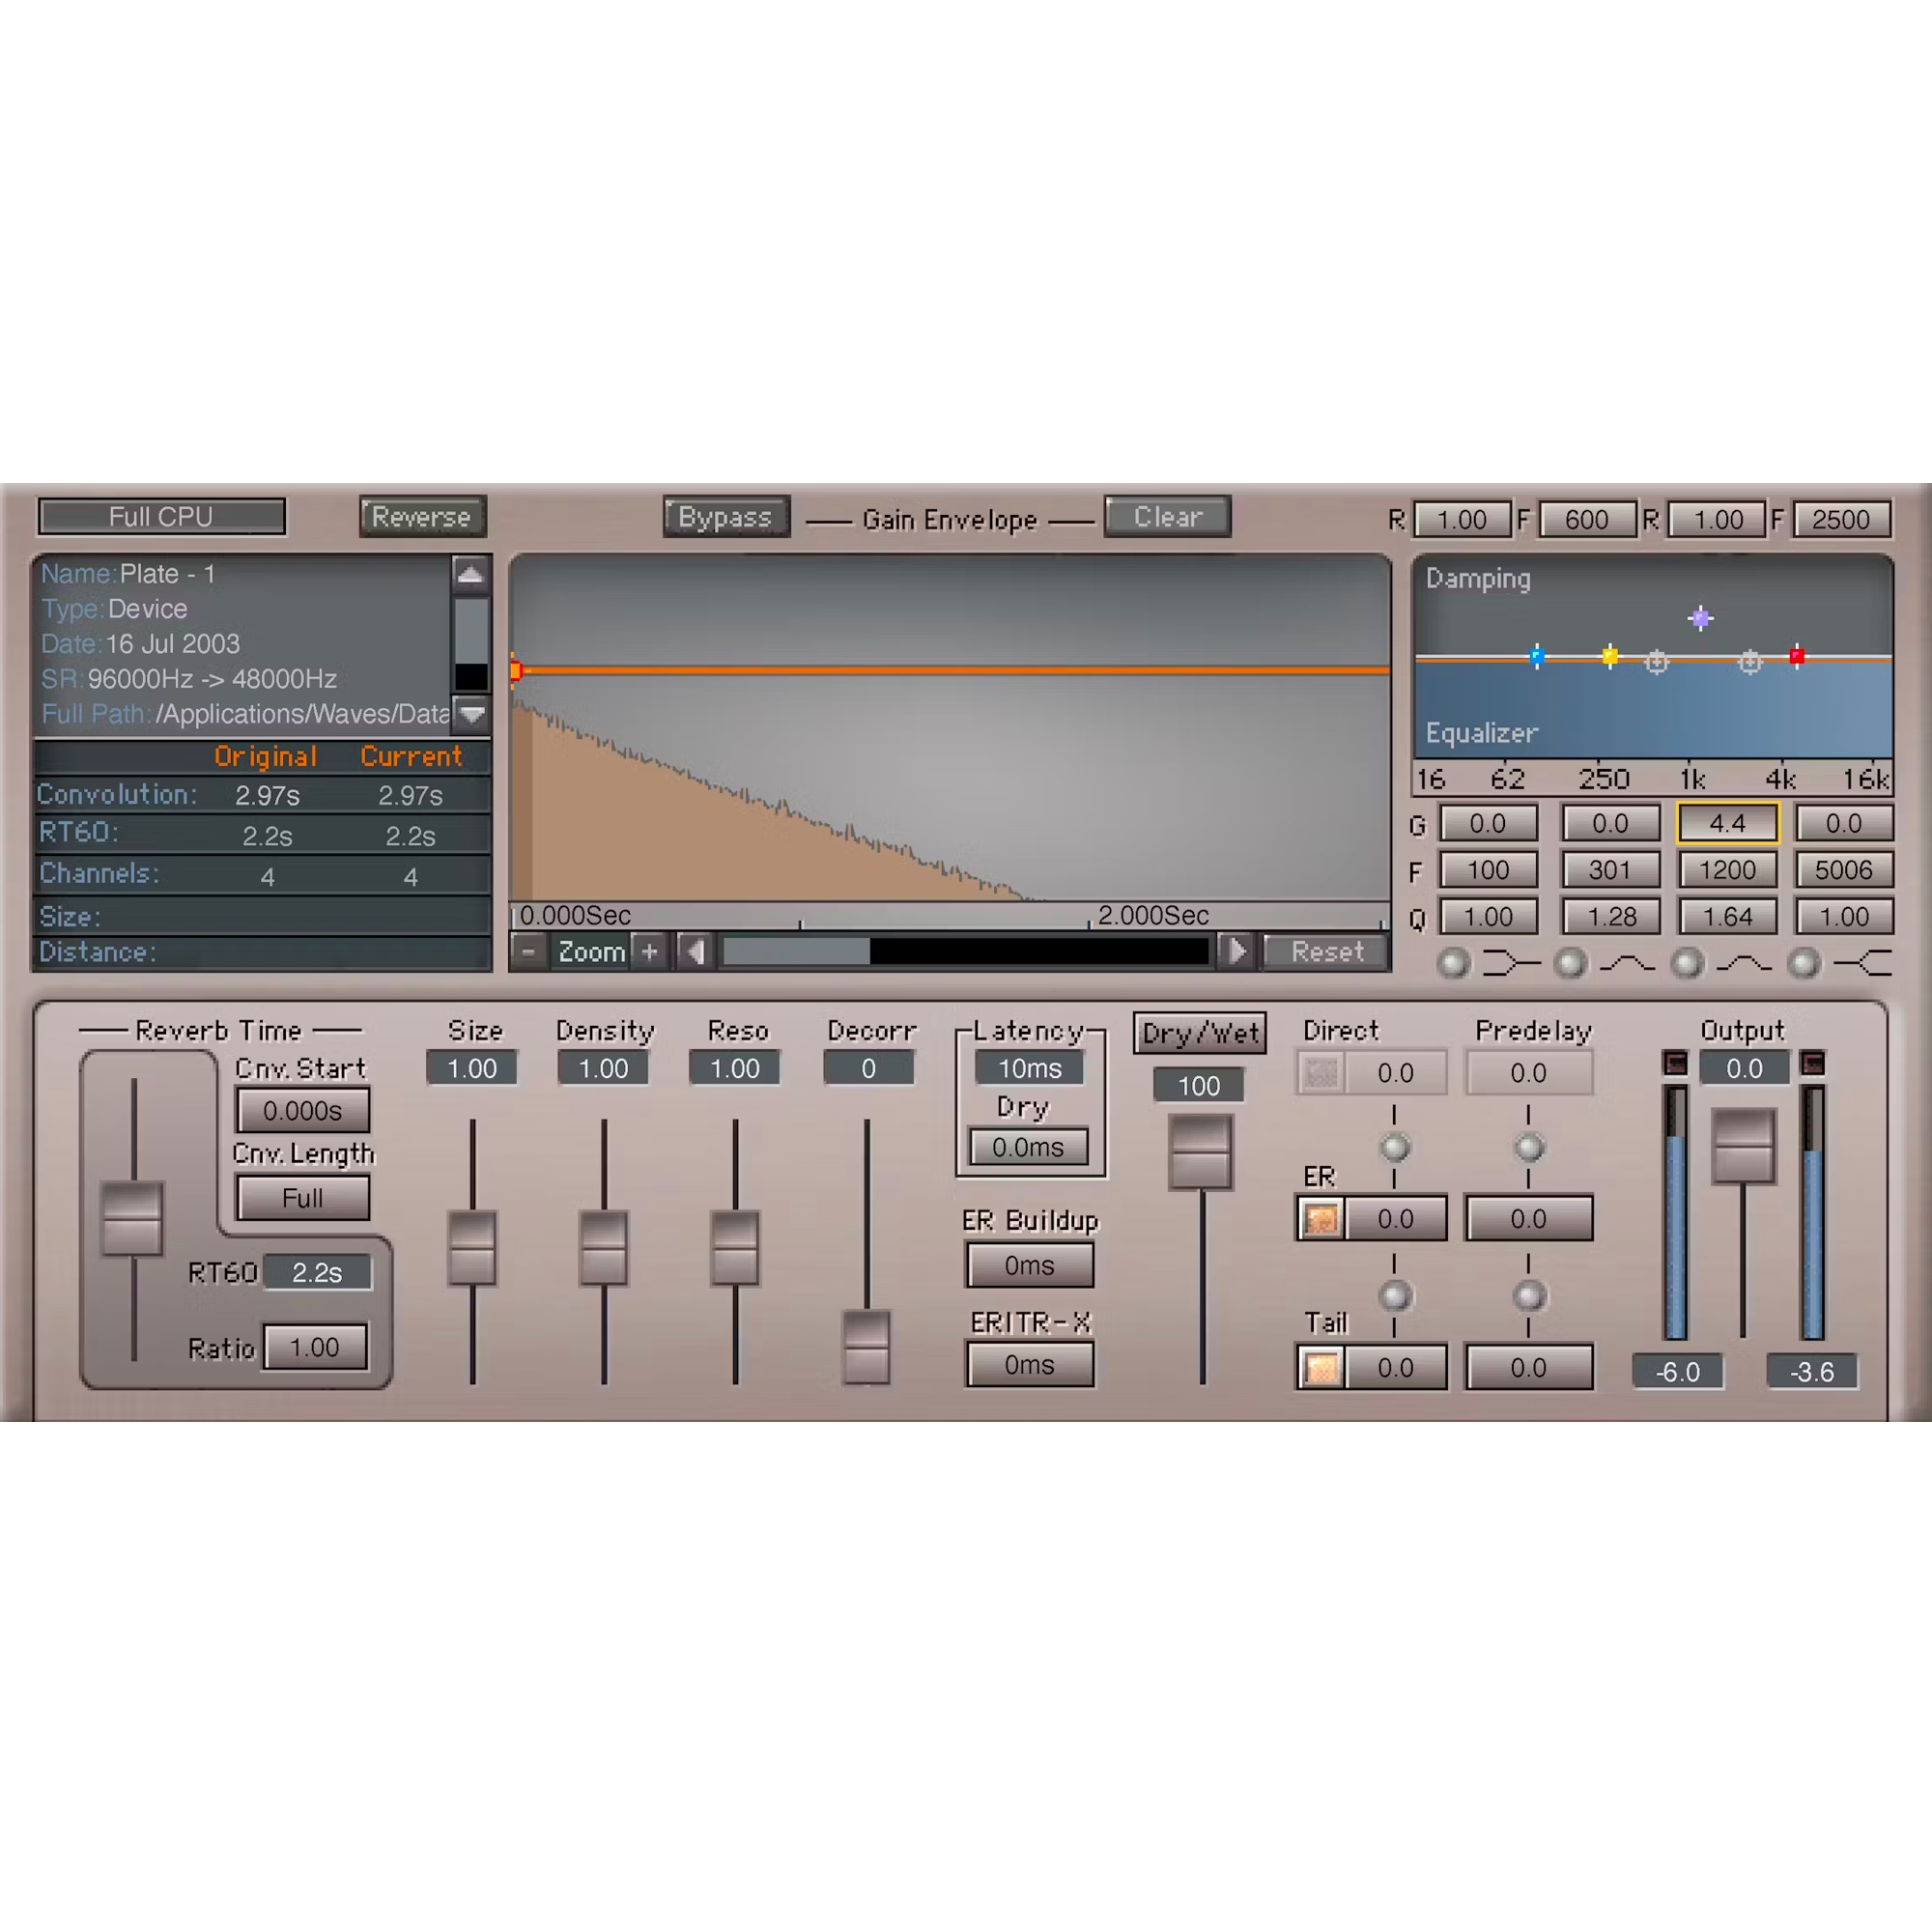
Task: Click the Zoom out minus icon
Action: click(529, 951)
